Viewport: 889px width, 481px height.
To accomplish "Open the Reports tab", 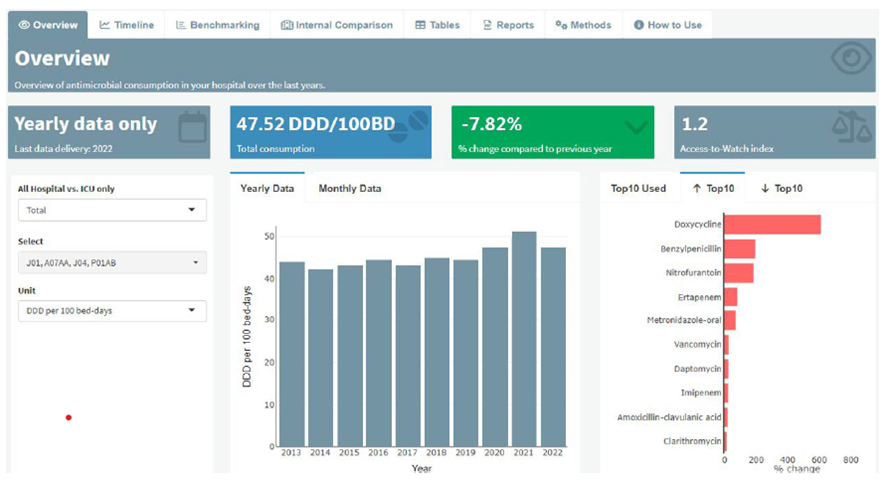I will click(507, 25).
